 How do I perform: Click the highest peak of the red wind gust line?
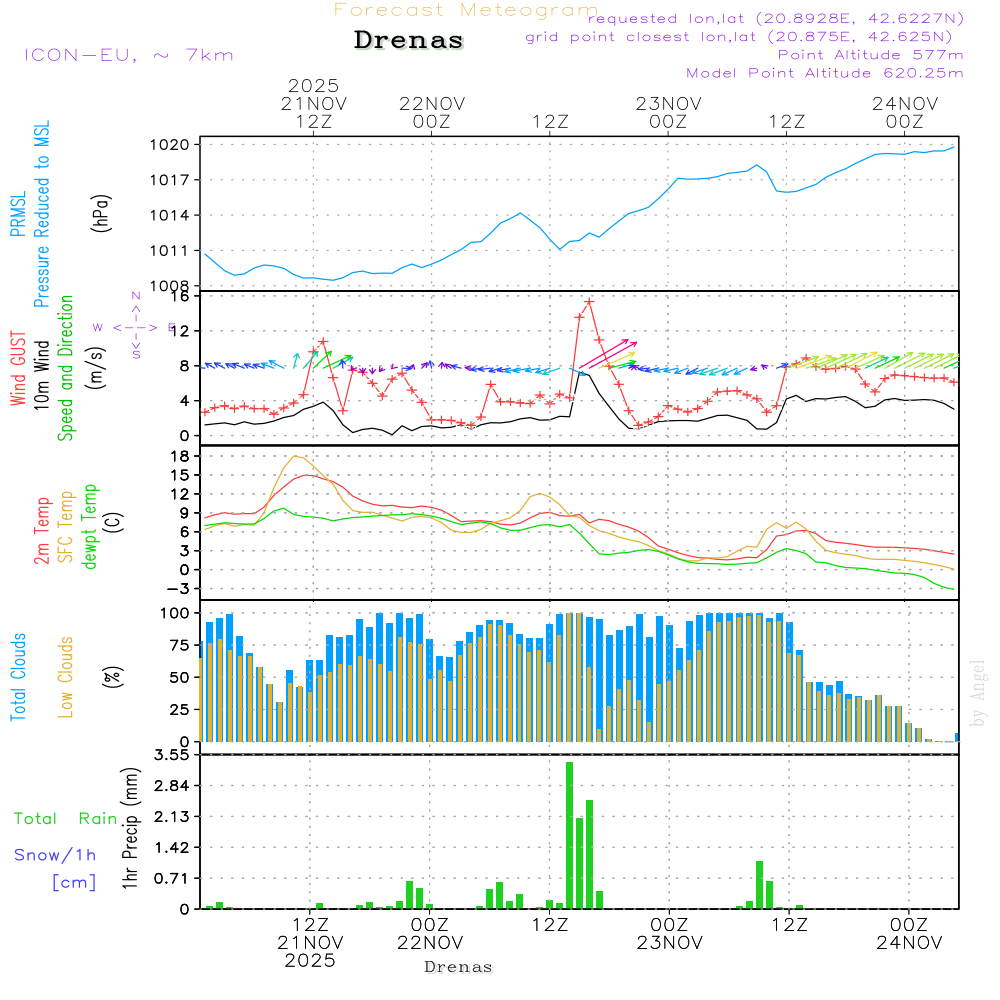pos(589,301)
